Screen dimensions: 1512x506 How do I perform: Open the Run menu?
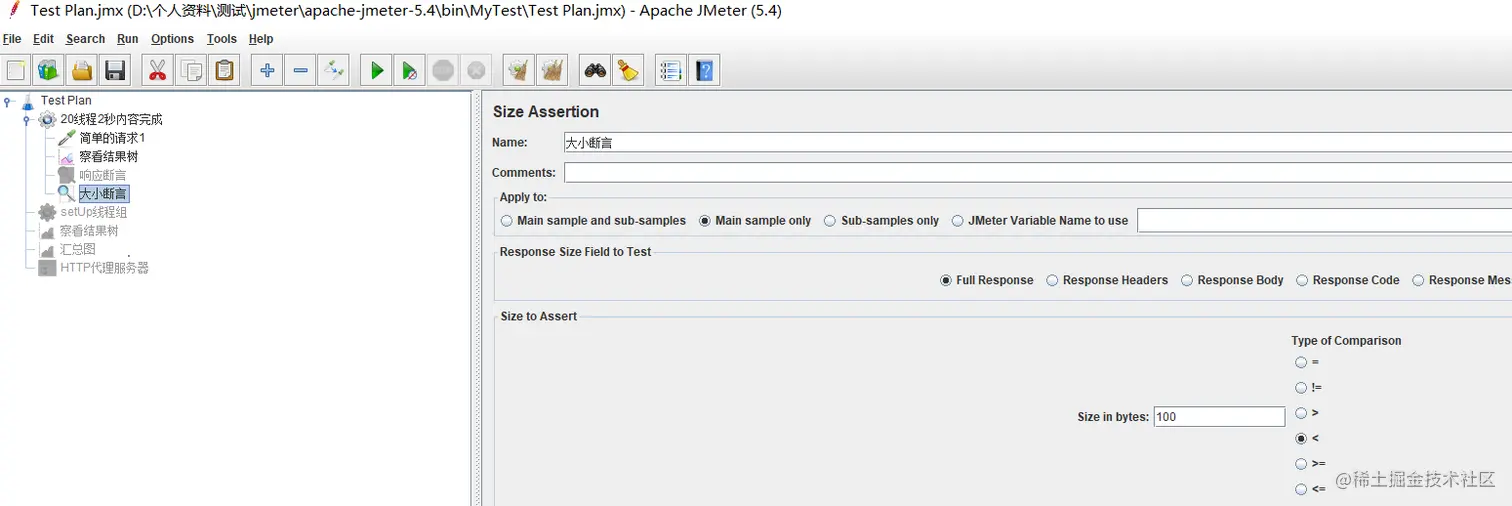[x=127, y=39]
